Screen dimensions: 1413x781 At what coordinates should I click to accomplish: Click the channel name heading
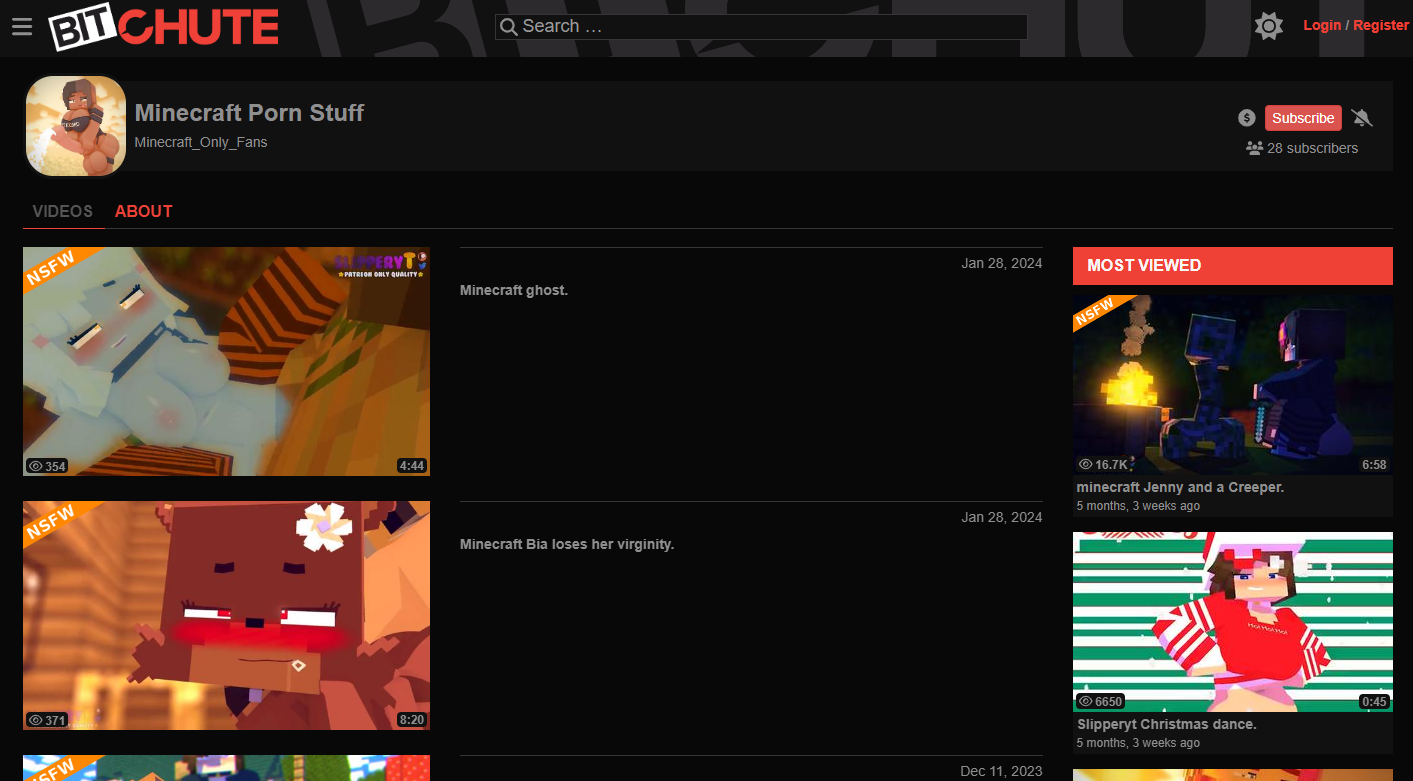[249, 113]
